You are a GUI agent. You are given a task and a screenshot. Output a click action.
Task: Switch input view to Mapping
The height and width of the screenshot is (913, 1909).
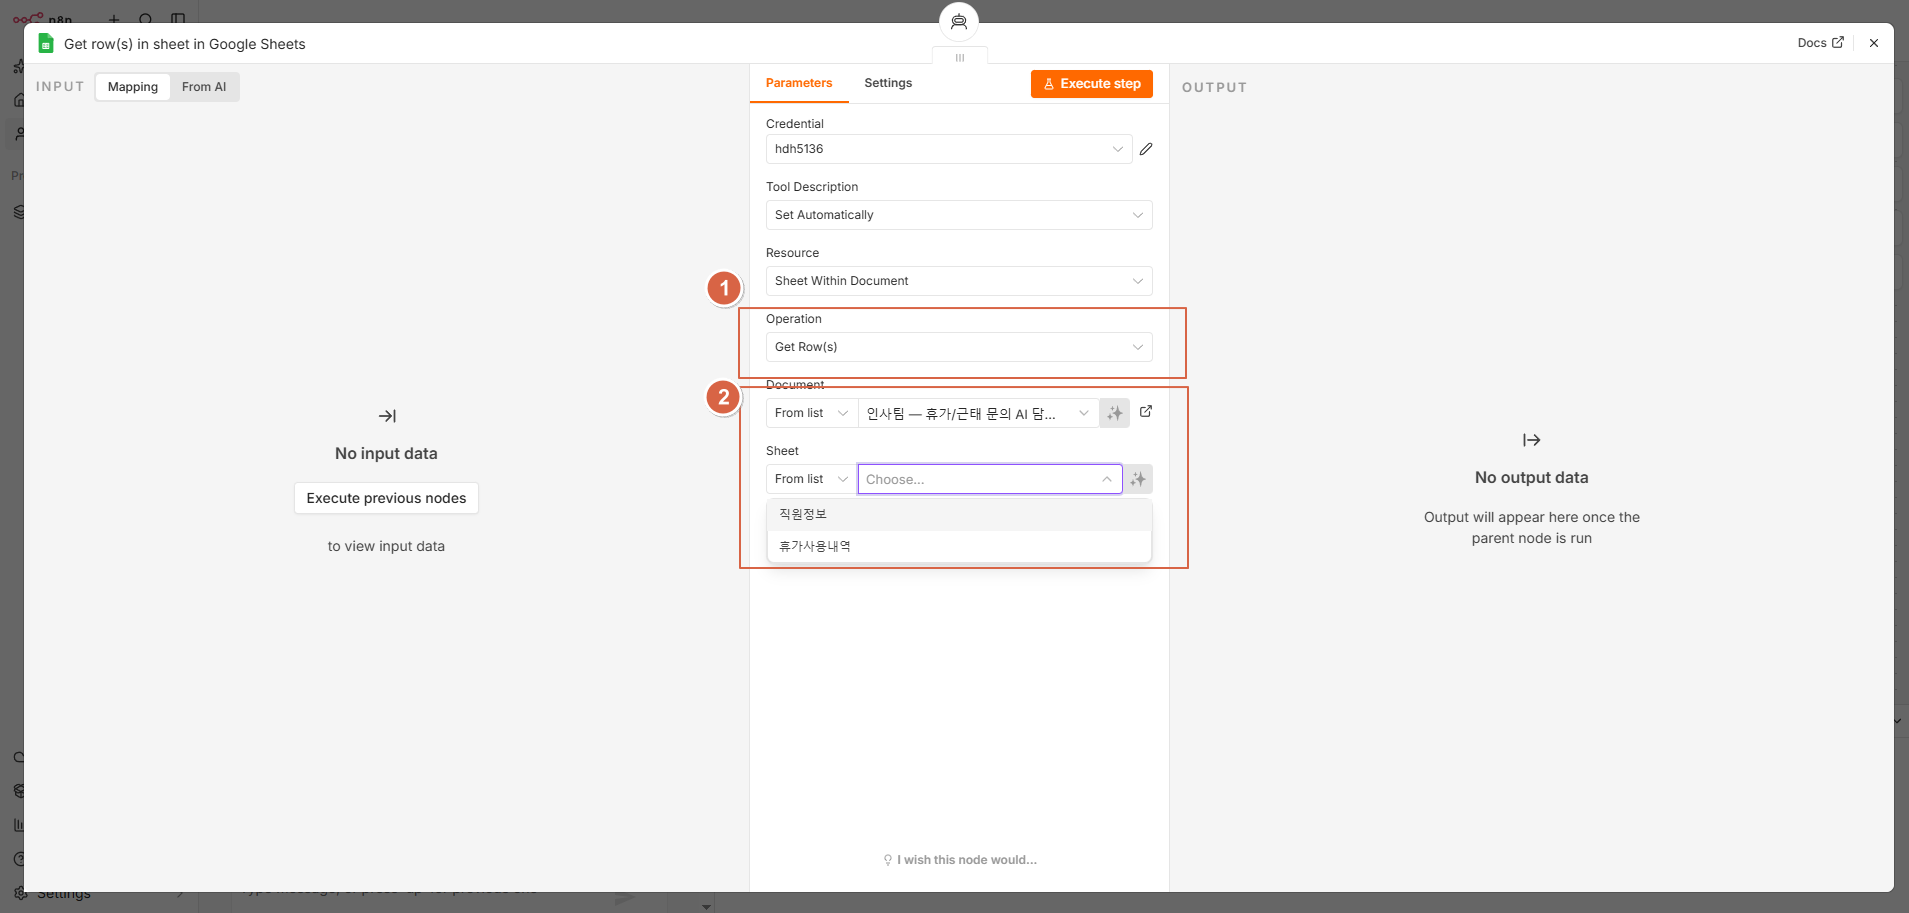click(x=133, y=87)
